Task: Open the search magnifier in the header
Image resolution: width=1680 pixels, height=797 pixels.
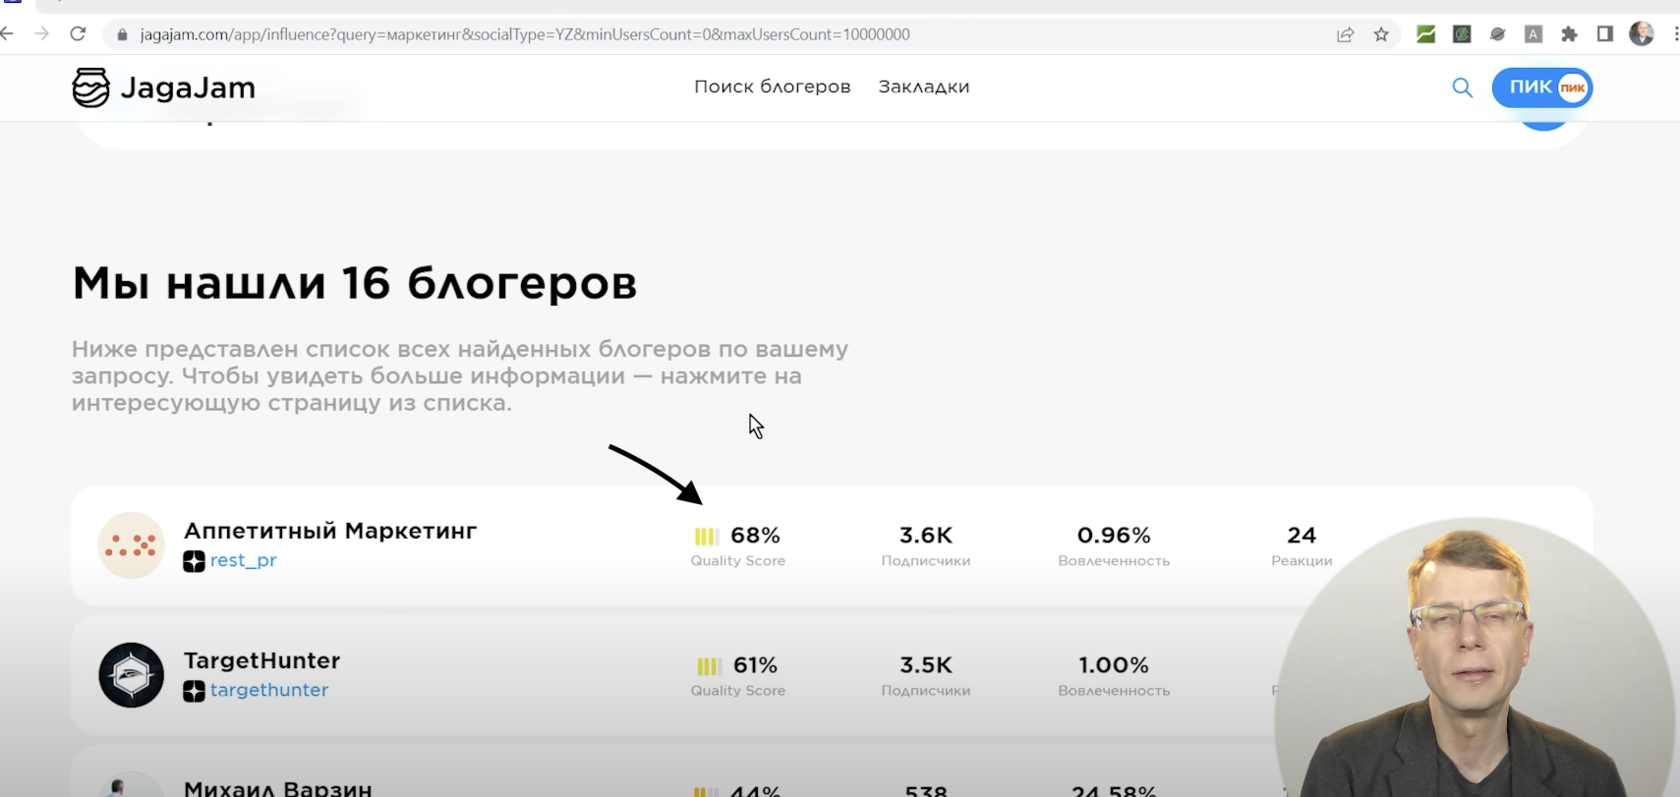Action: pyautogui.click(x=1462, y=88)
